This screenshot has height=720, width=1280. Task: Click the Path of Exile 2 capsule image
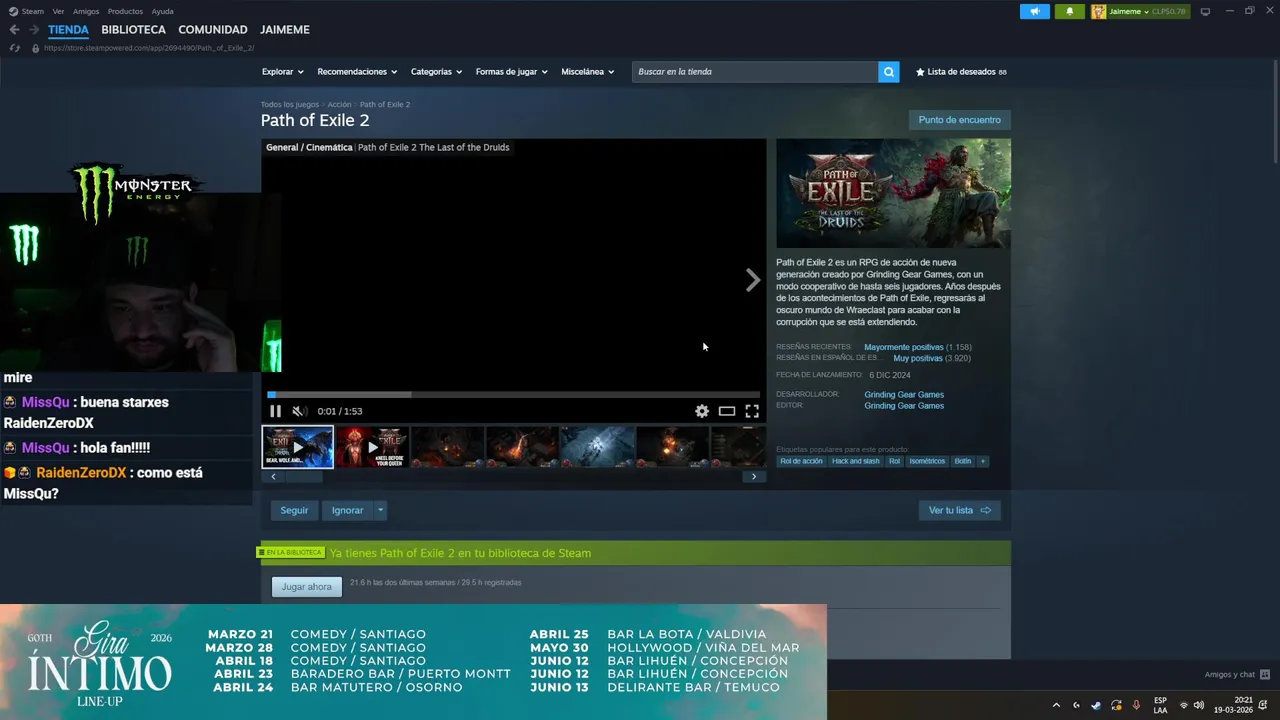tap(893, 193)
